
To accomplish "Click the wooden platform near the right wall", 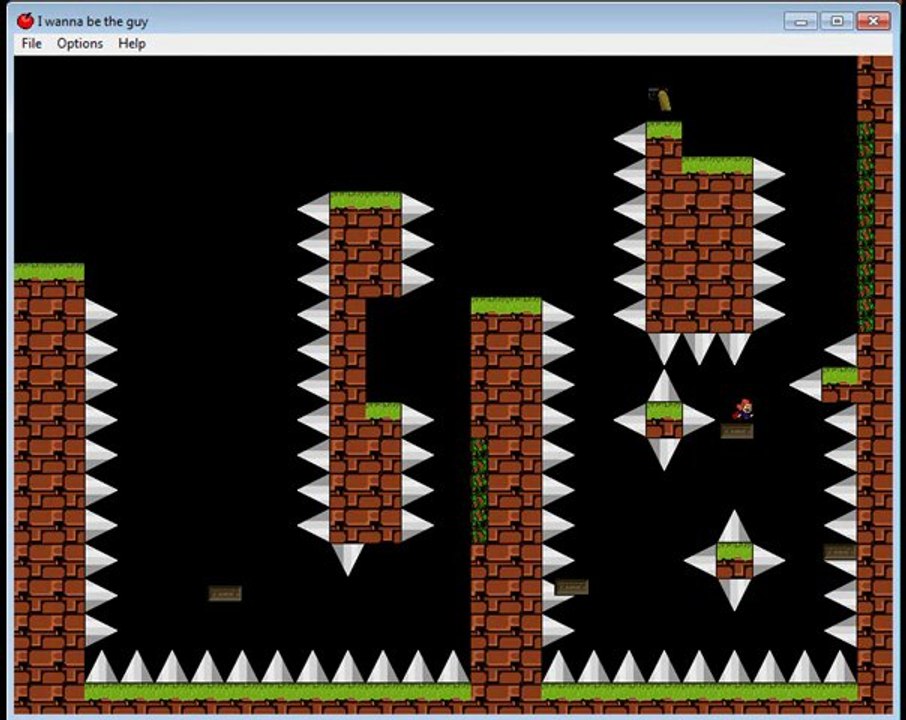I will click(840, 551).
